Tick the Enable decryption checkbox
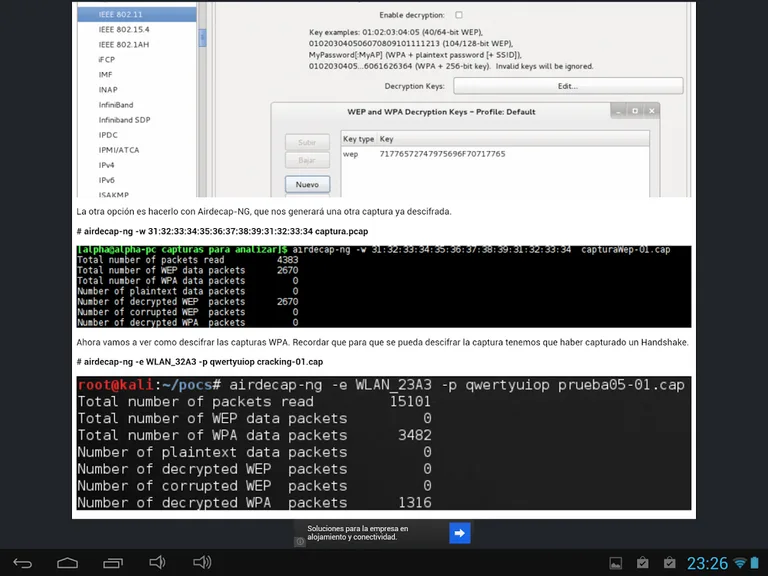The height and width of the screenshot is (576, 768). [x=458, y=15]
